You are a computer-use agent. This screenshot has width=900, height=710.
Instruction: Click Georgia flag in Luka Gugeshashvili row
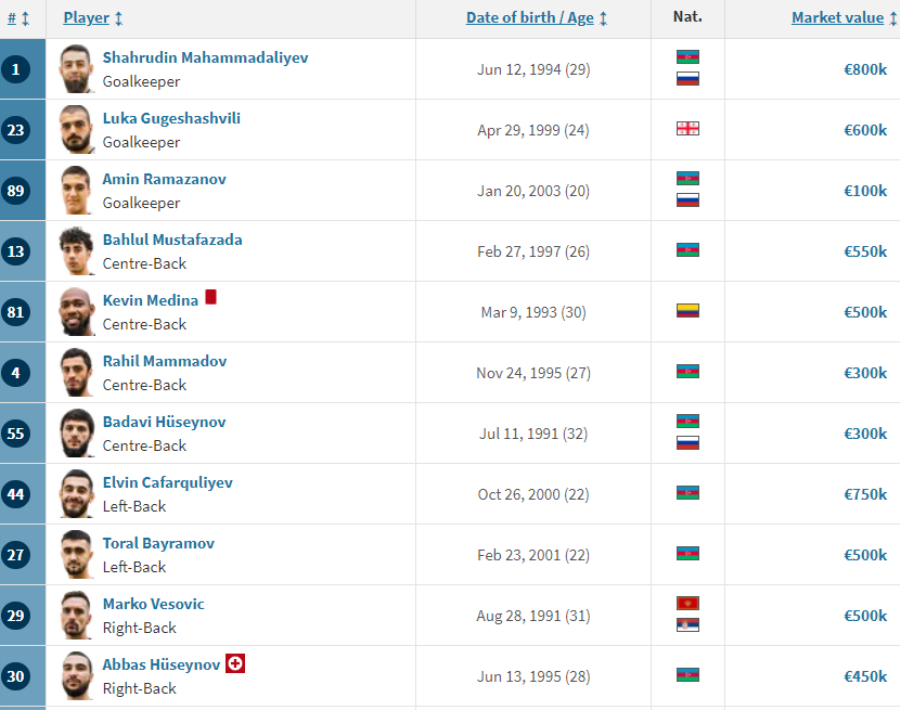[687, 129]
